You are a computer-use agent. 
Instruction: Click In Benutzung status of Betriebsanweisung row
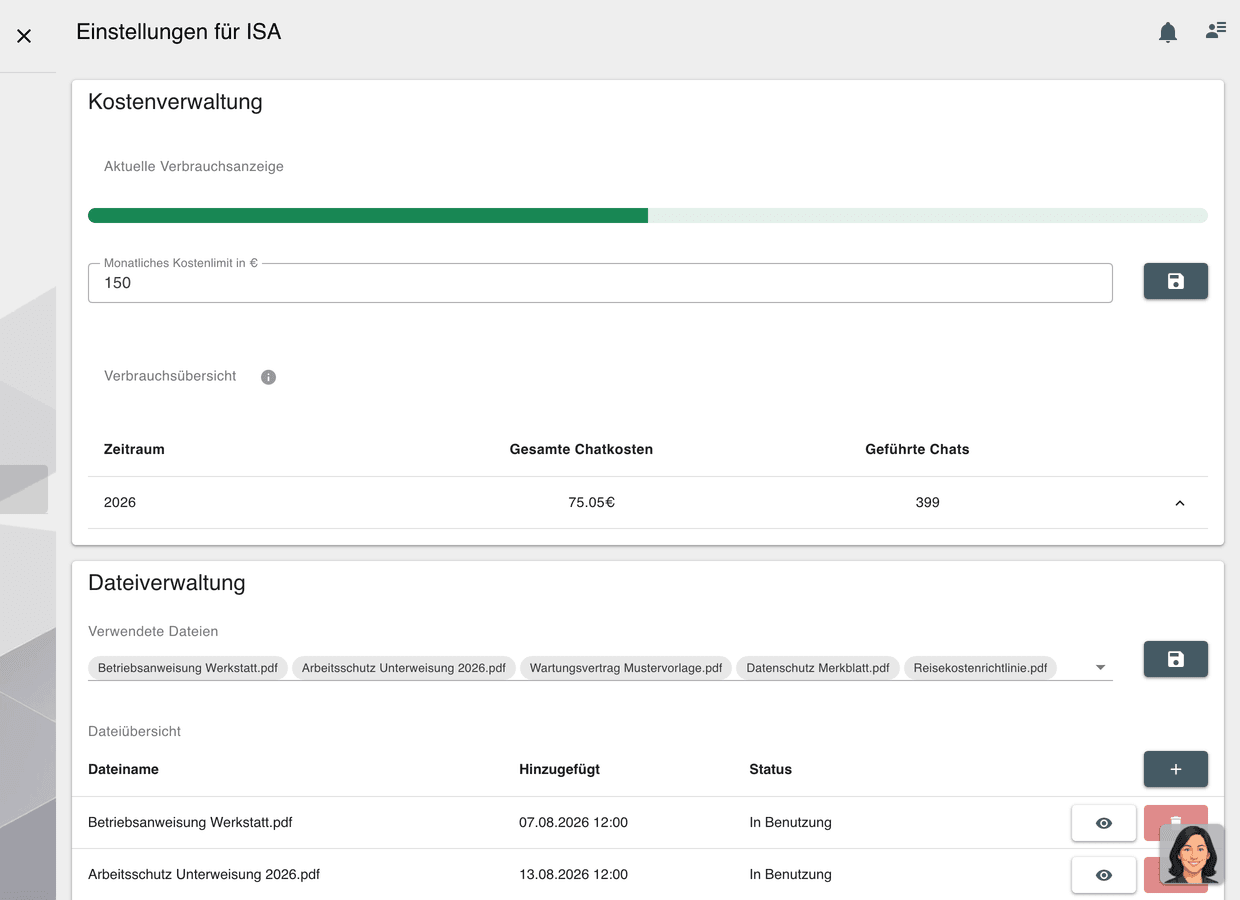(790, 822)
